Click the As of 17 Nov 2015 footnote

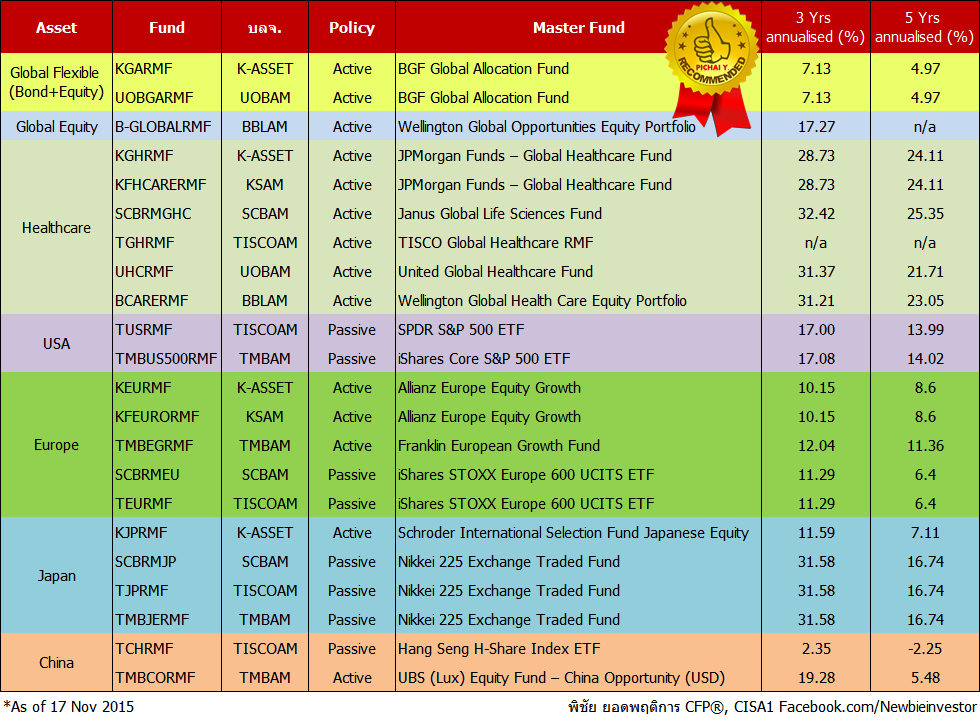68,707
